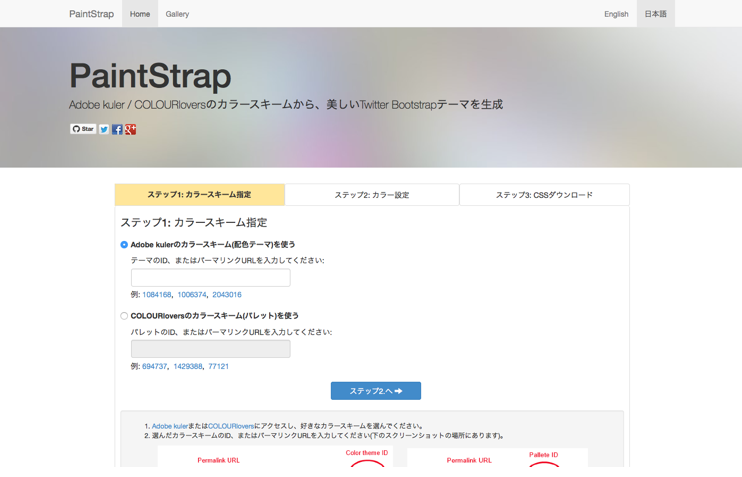
Task: Click example palette ID 1429388
Action: pos(188,366)
